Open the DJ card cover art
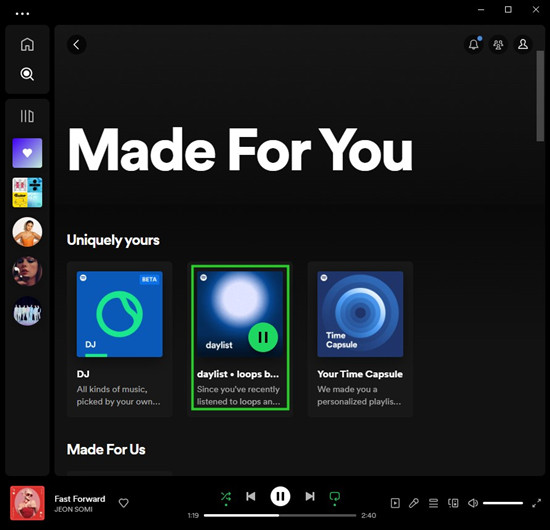Viewport: 550px width, 530px height. click(120, 314)
